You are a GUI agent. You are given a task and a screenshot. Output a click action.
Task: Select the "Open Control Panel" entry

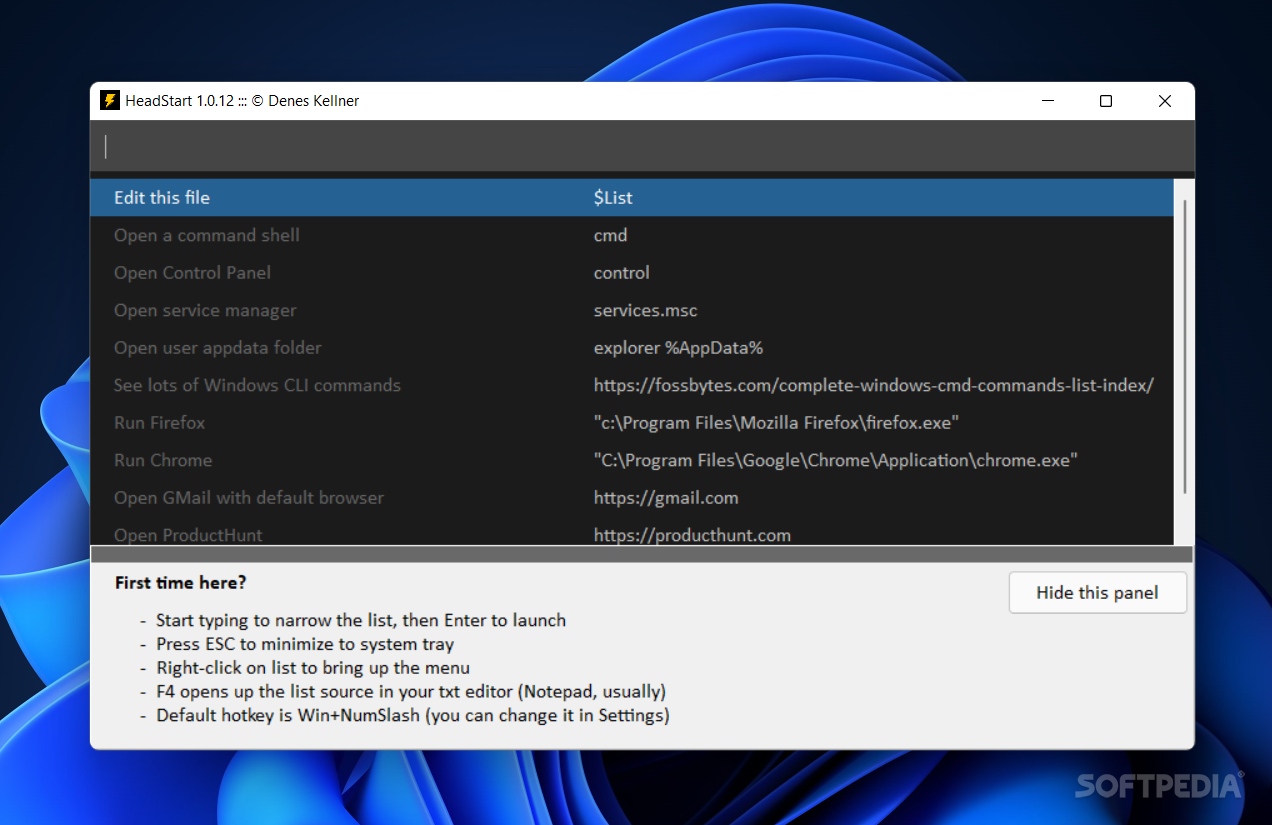[x=631, y=273]
